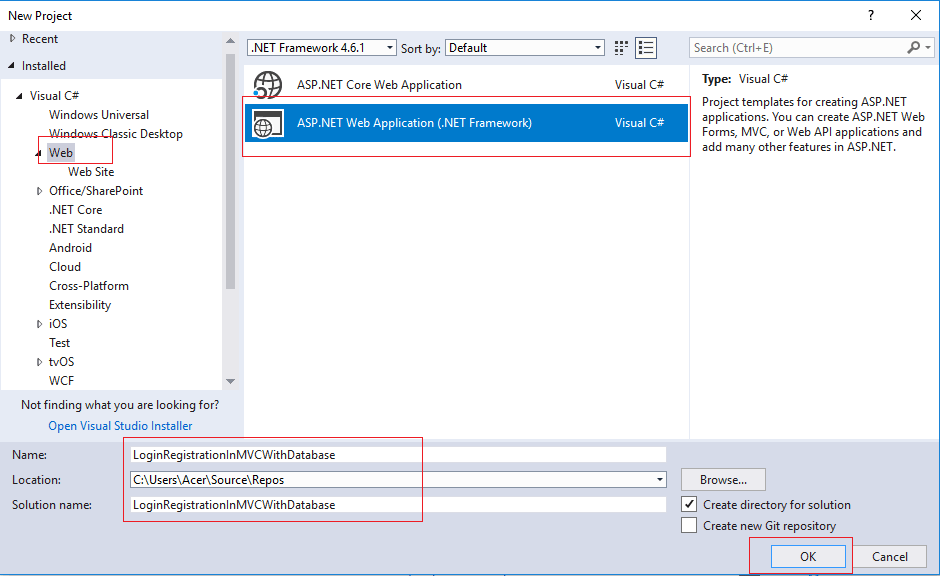Open the Sort by Default dropdown
The image size is (940, 576).
tap(598, 47)
